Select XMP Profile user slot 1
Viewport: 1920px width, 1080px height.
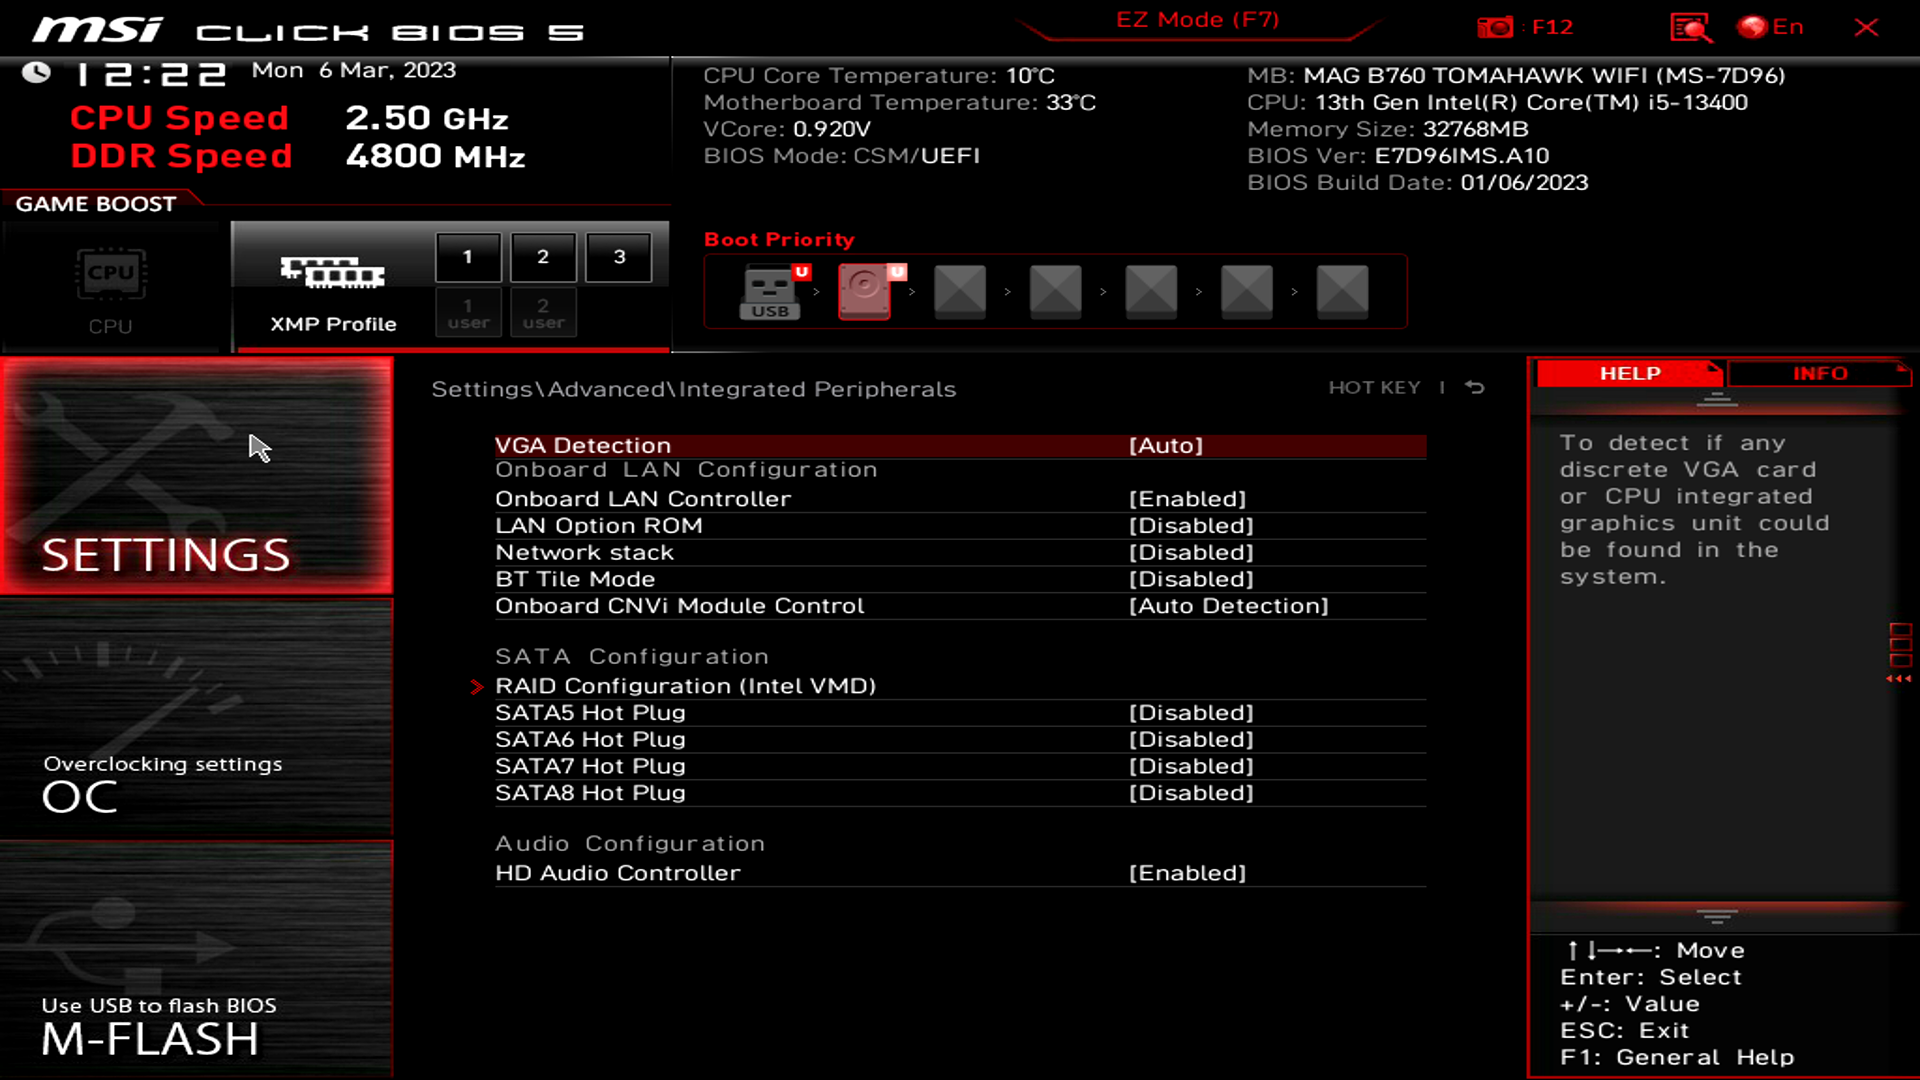pos(467,313)
